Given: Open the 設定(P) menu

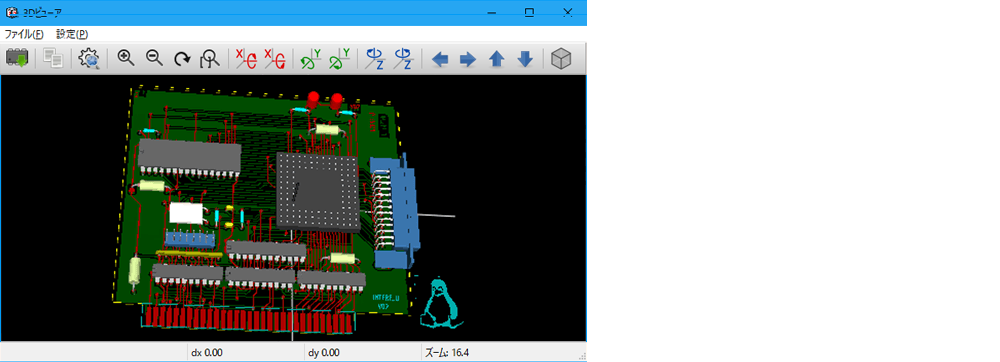Looking at the screenshot, I should tap(72, 34).
